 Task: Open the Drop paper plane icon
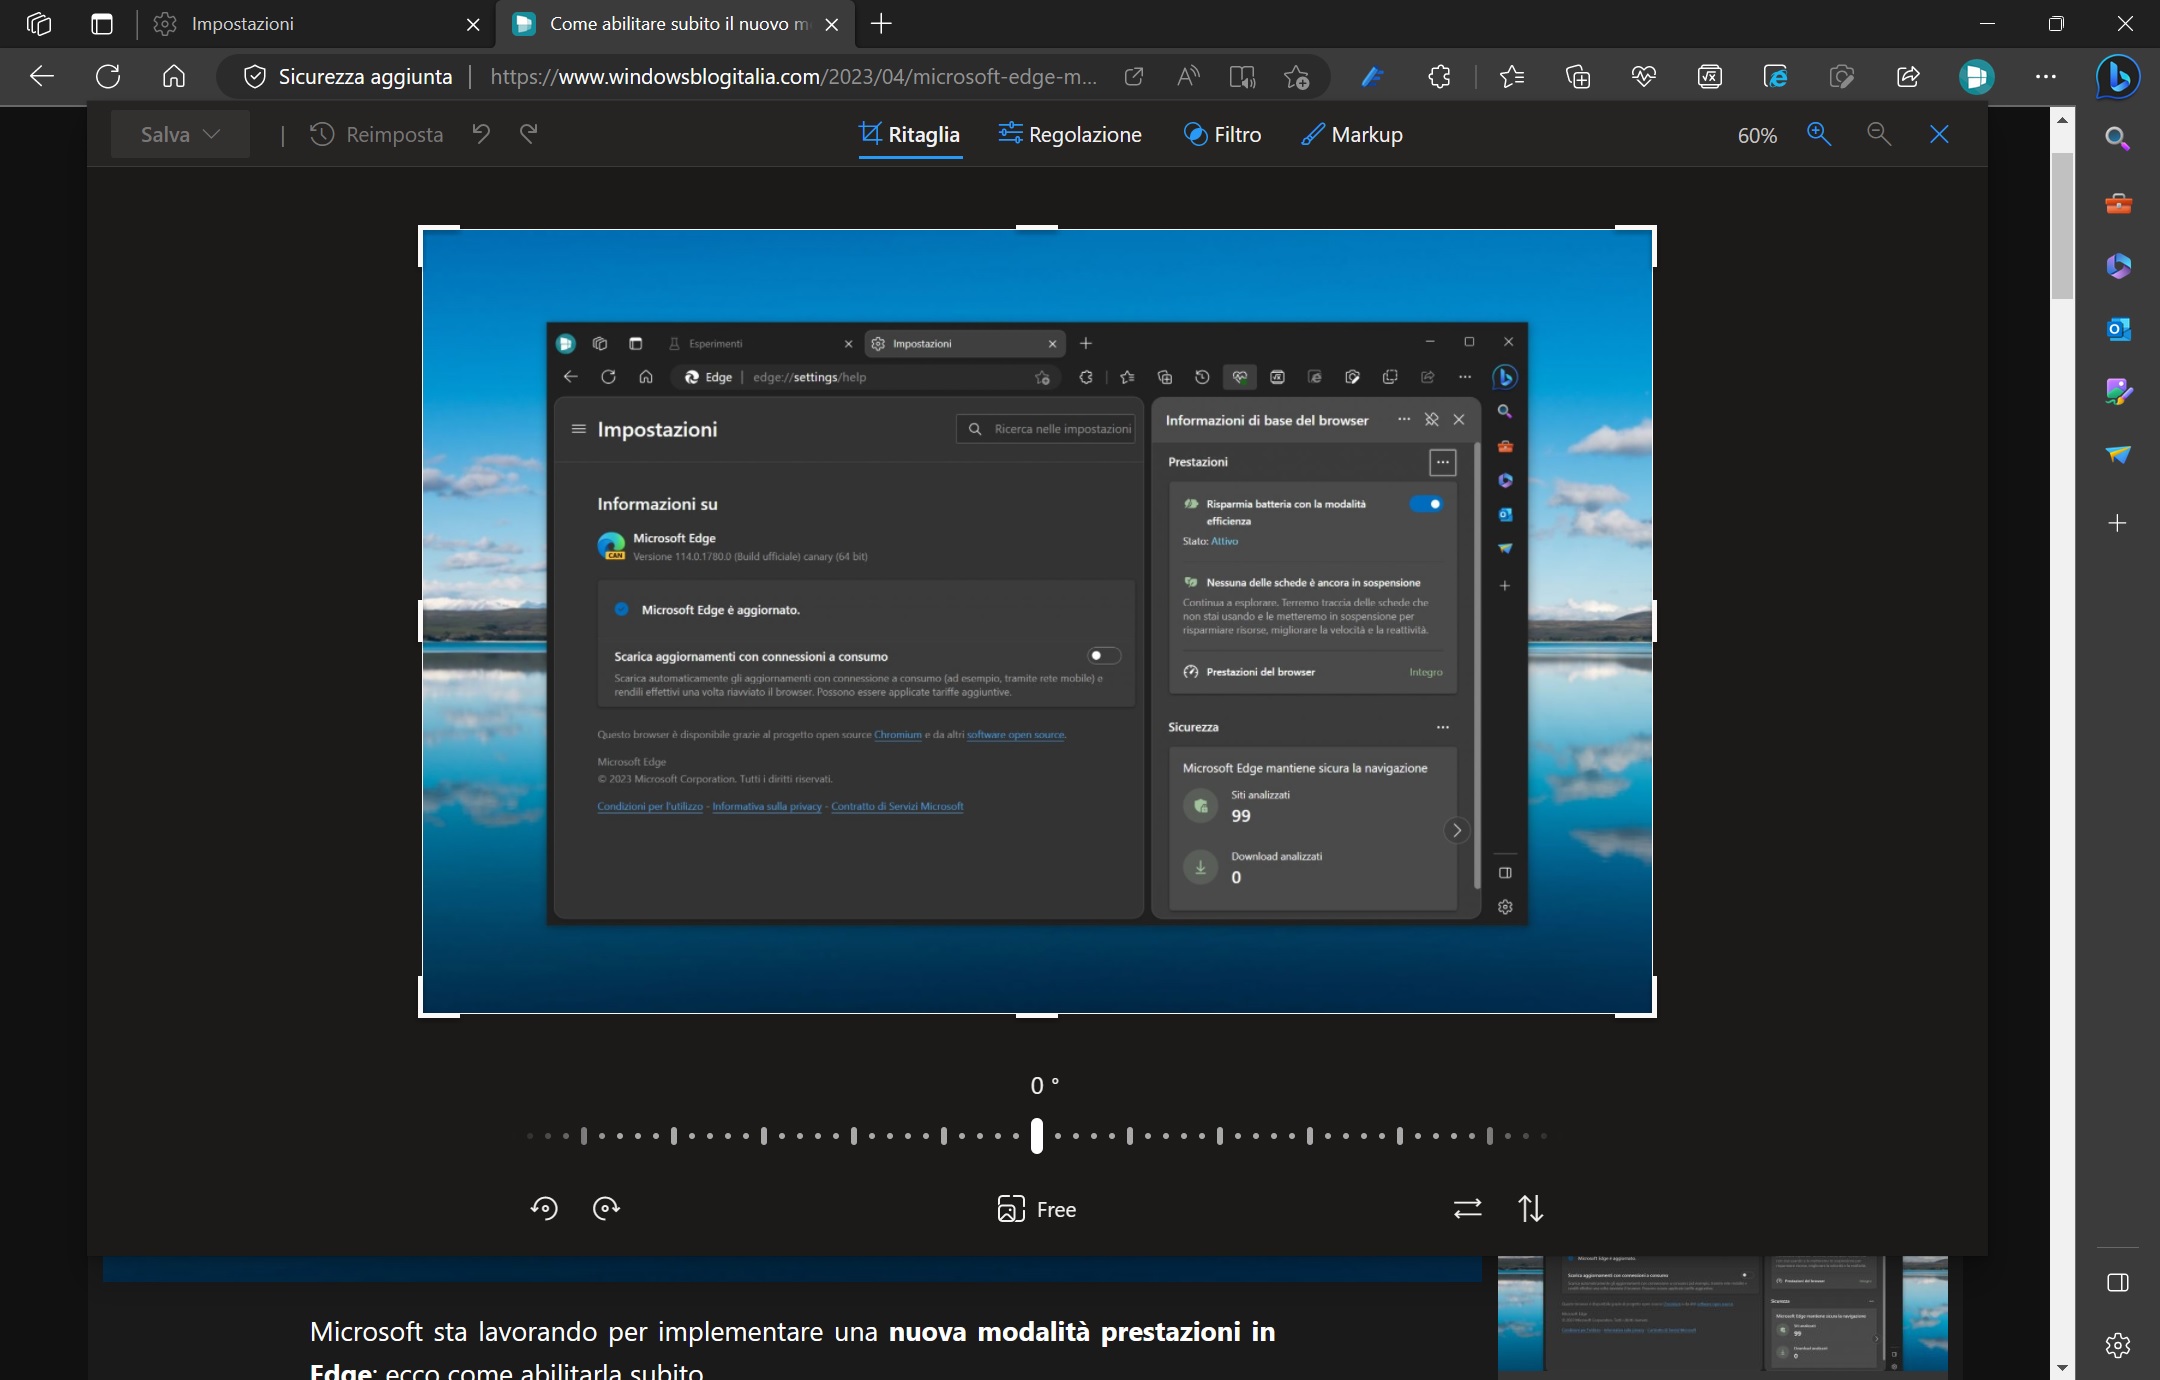pyautogui.click(x=2118, y=454)
